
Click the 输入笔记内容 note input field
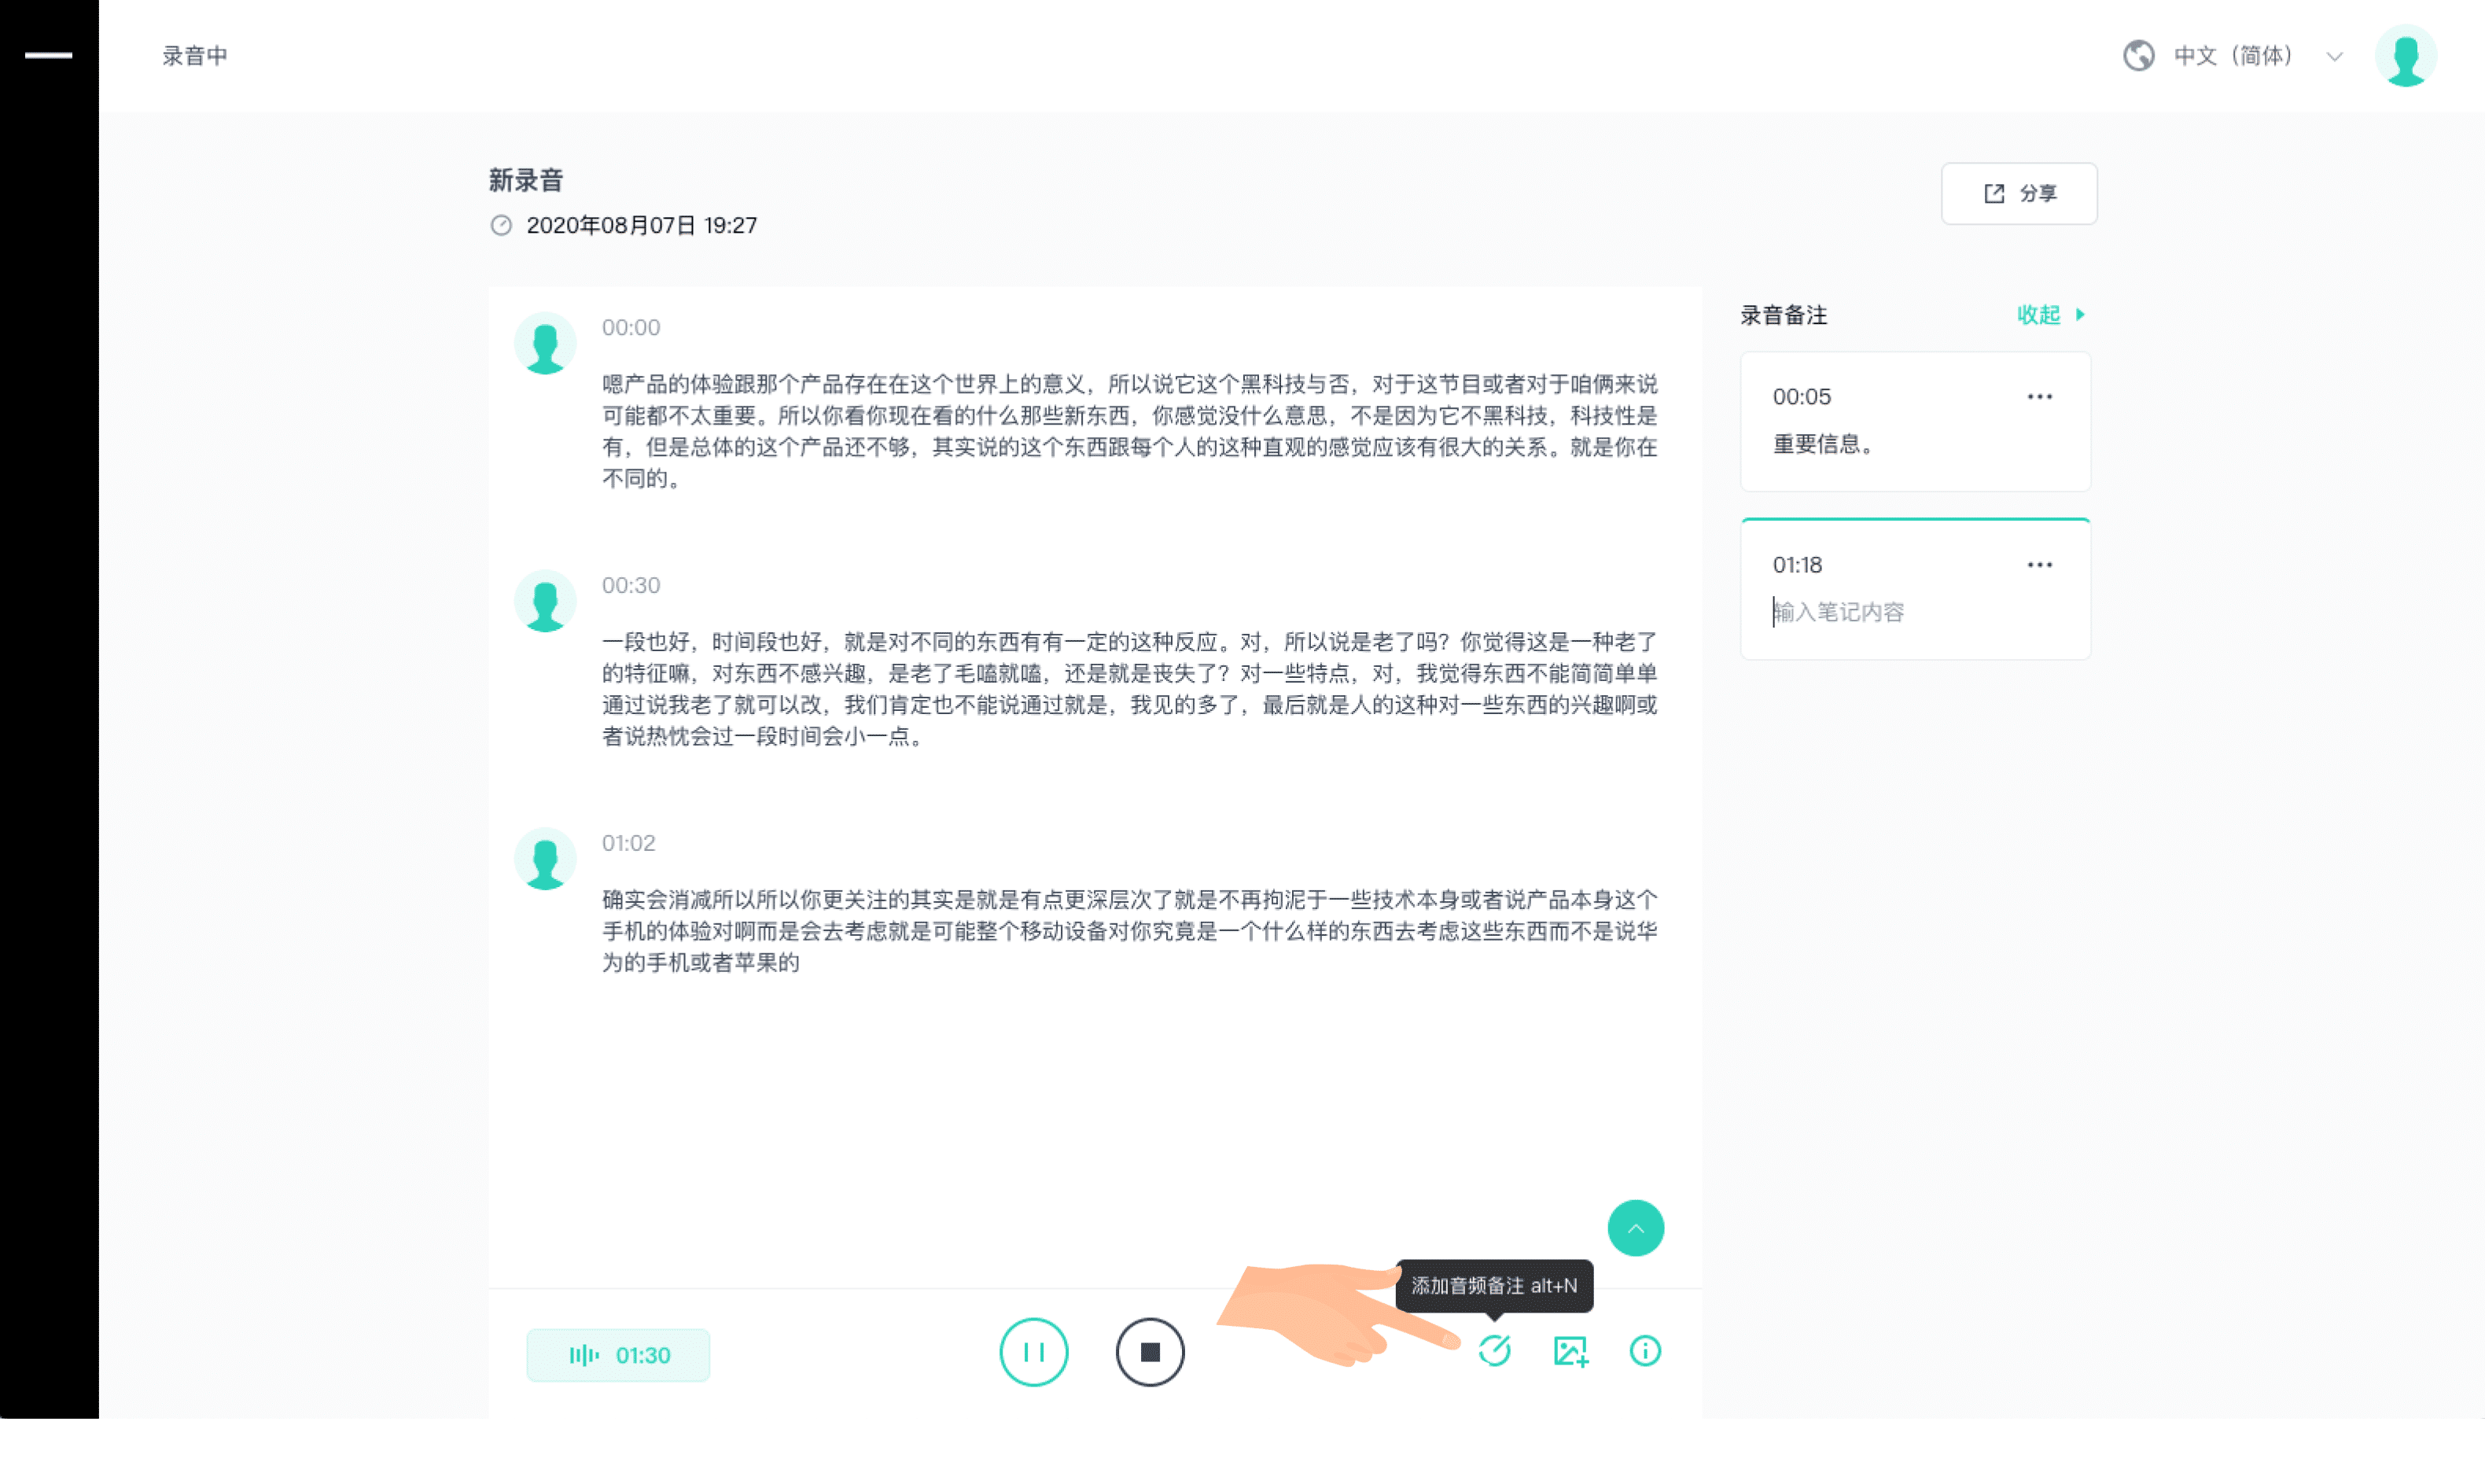(x=1839, y=611)
